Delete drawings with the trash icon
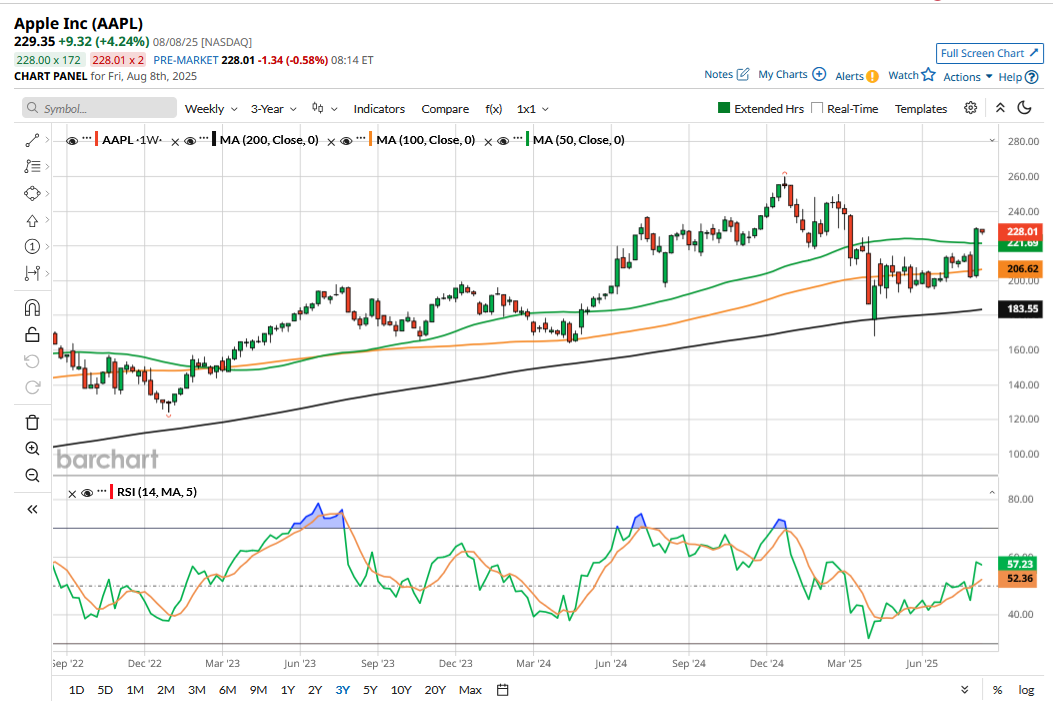Viewport: 1053px width, 712px height. [x=32, y=422]
